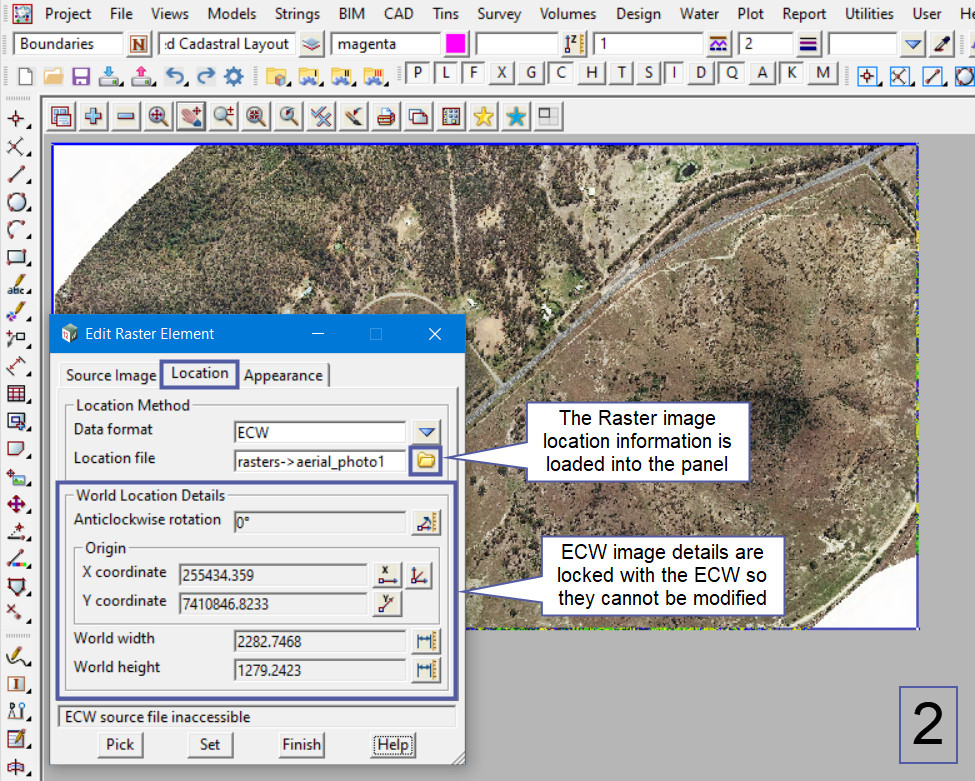Toggle the P snap button
Viewport: 975px width, 781px height.
(x=417, y=73)
